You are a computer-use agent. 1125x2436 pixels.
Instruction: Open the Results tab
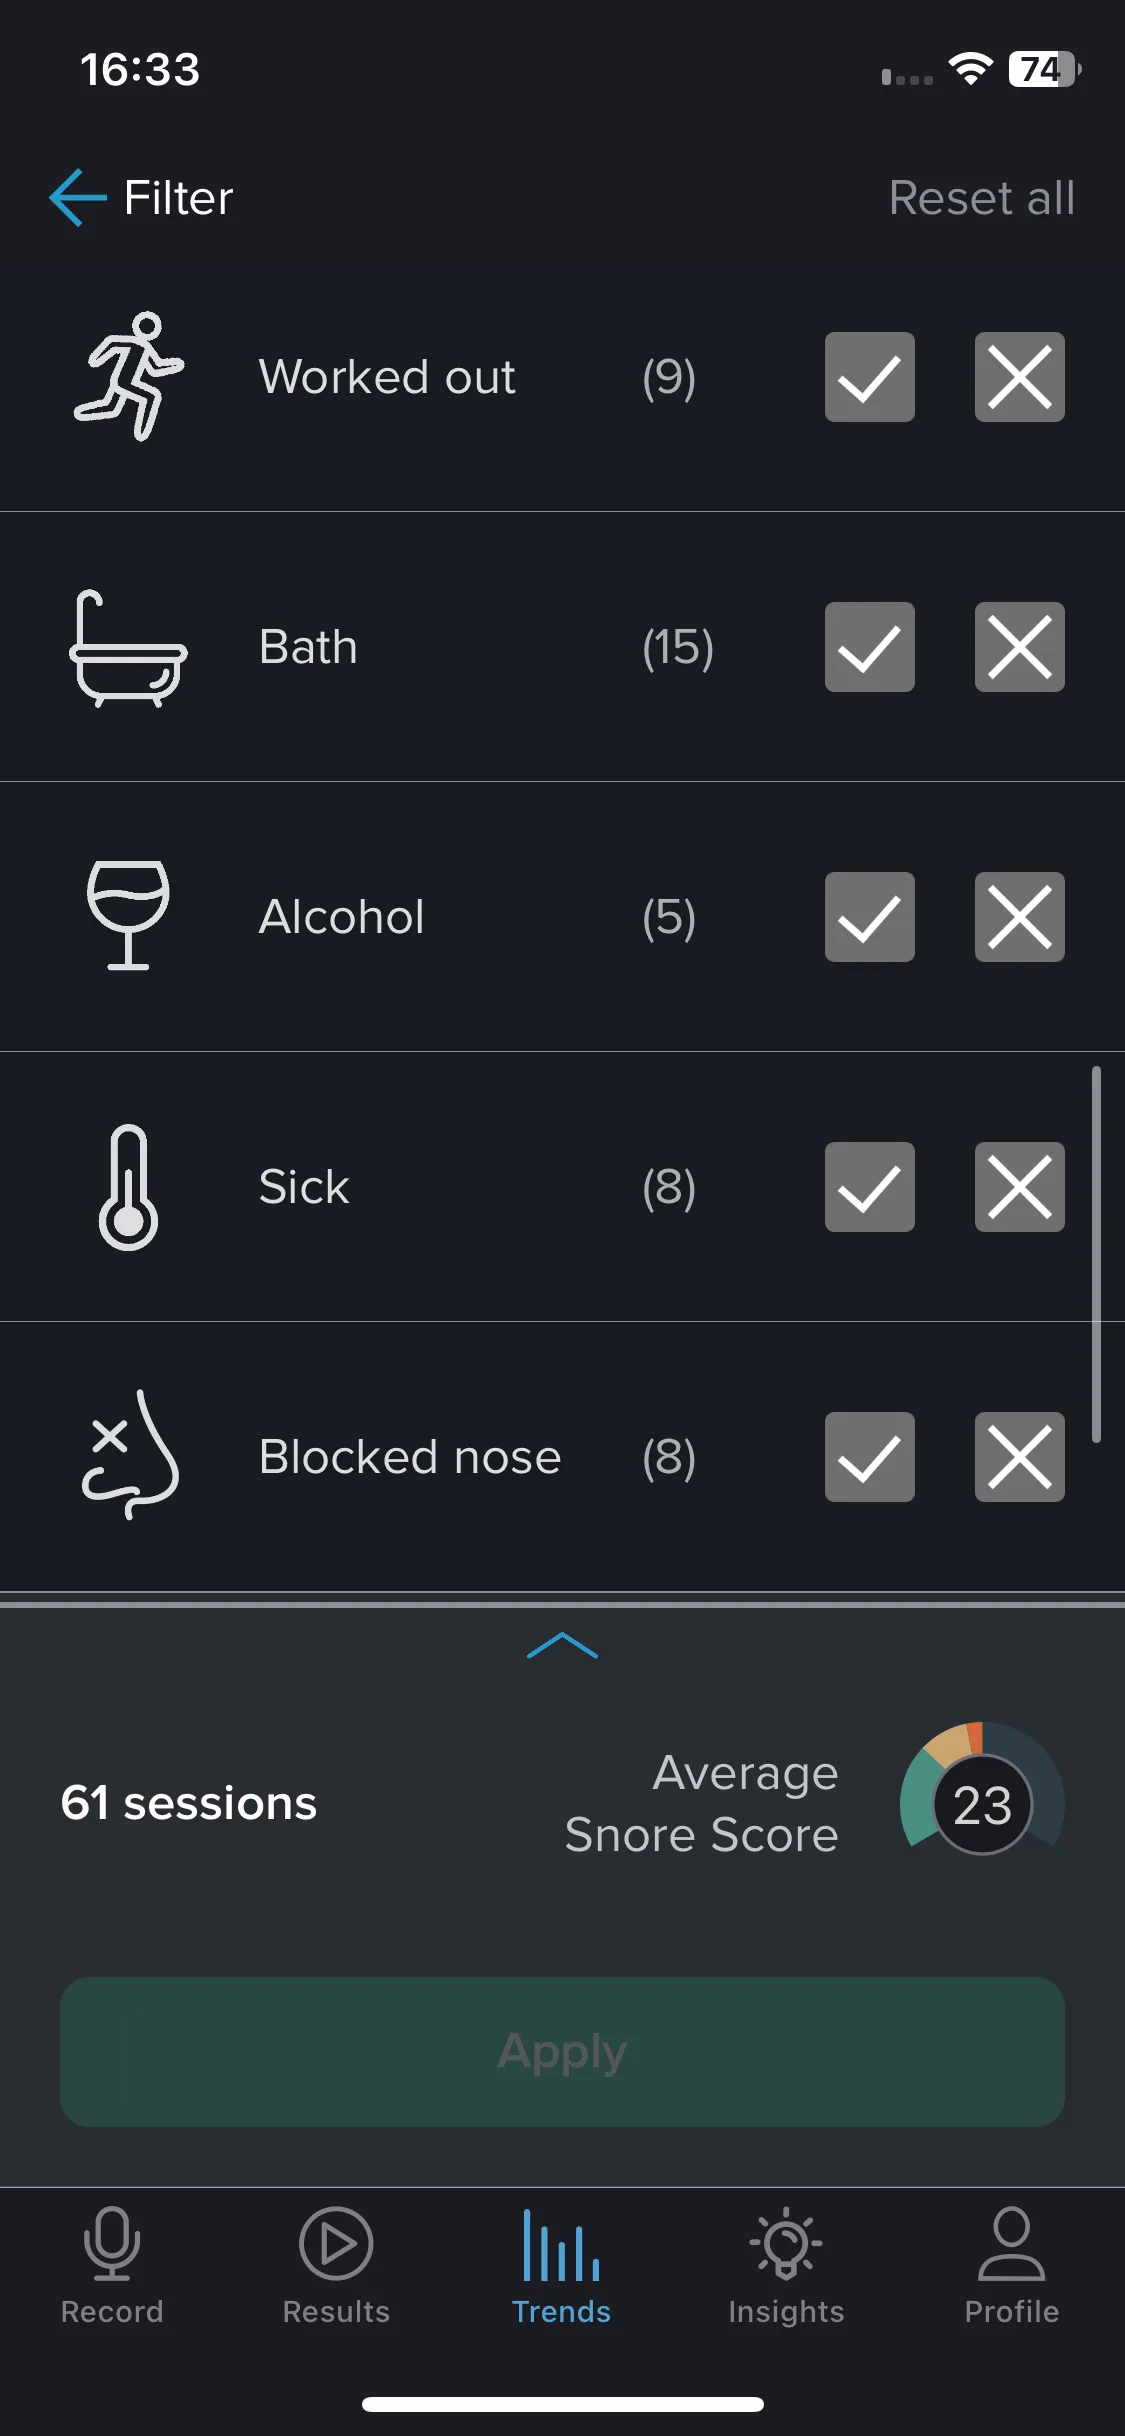pyautogui.click(x=336, y=2267)
